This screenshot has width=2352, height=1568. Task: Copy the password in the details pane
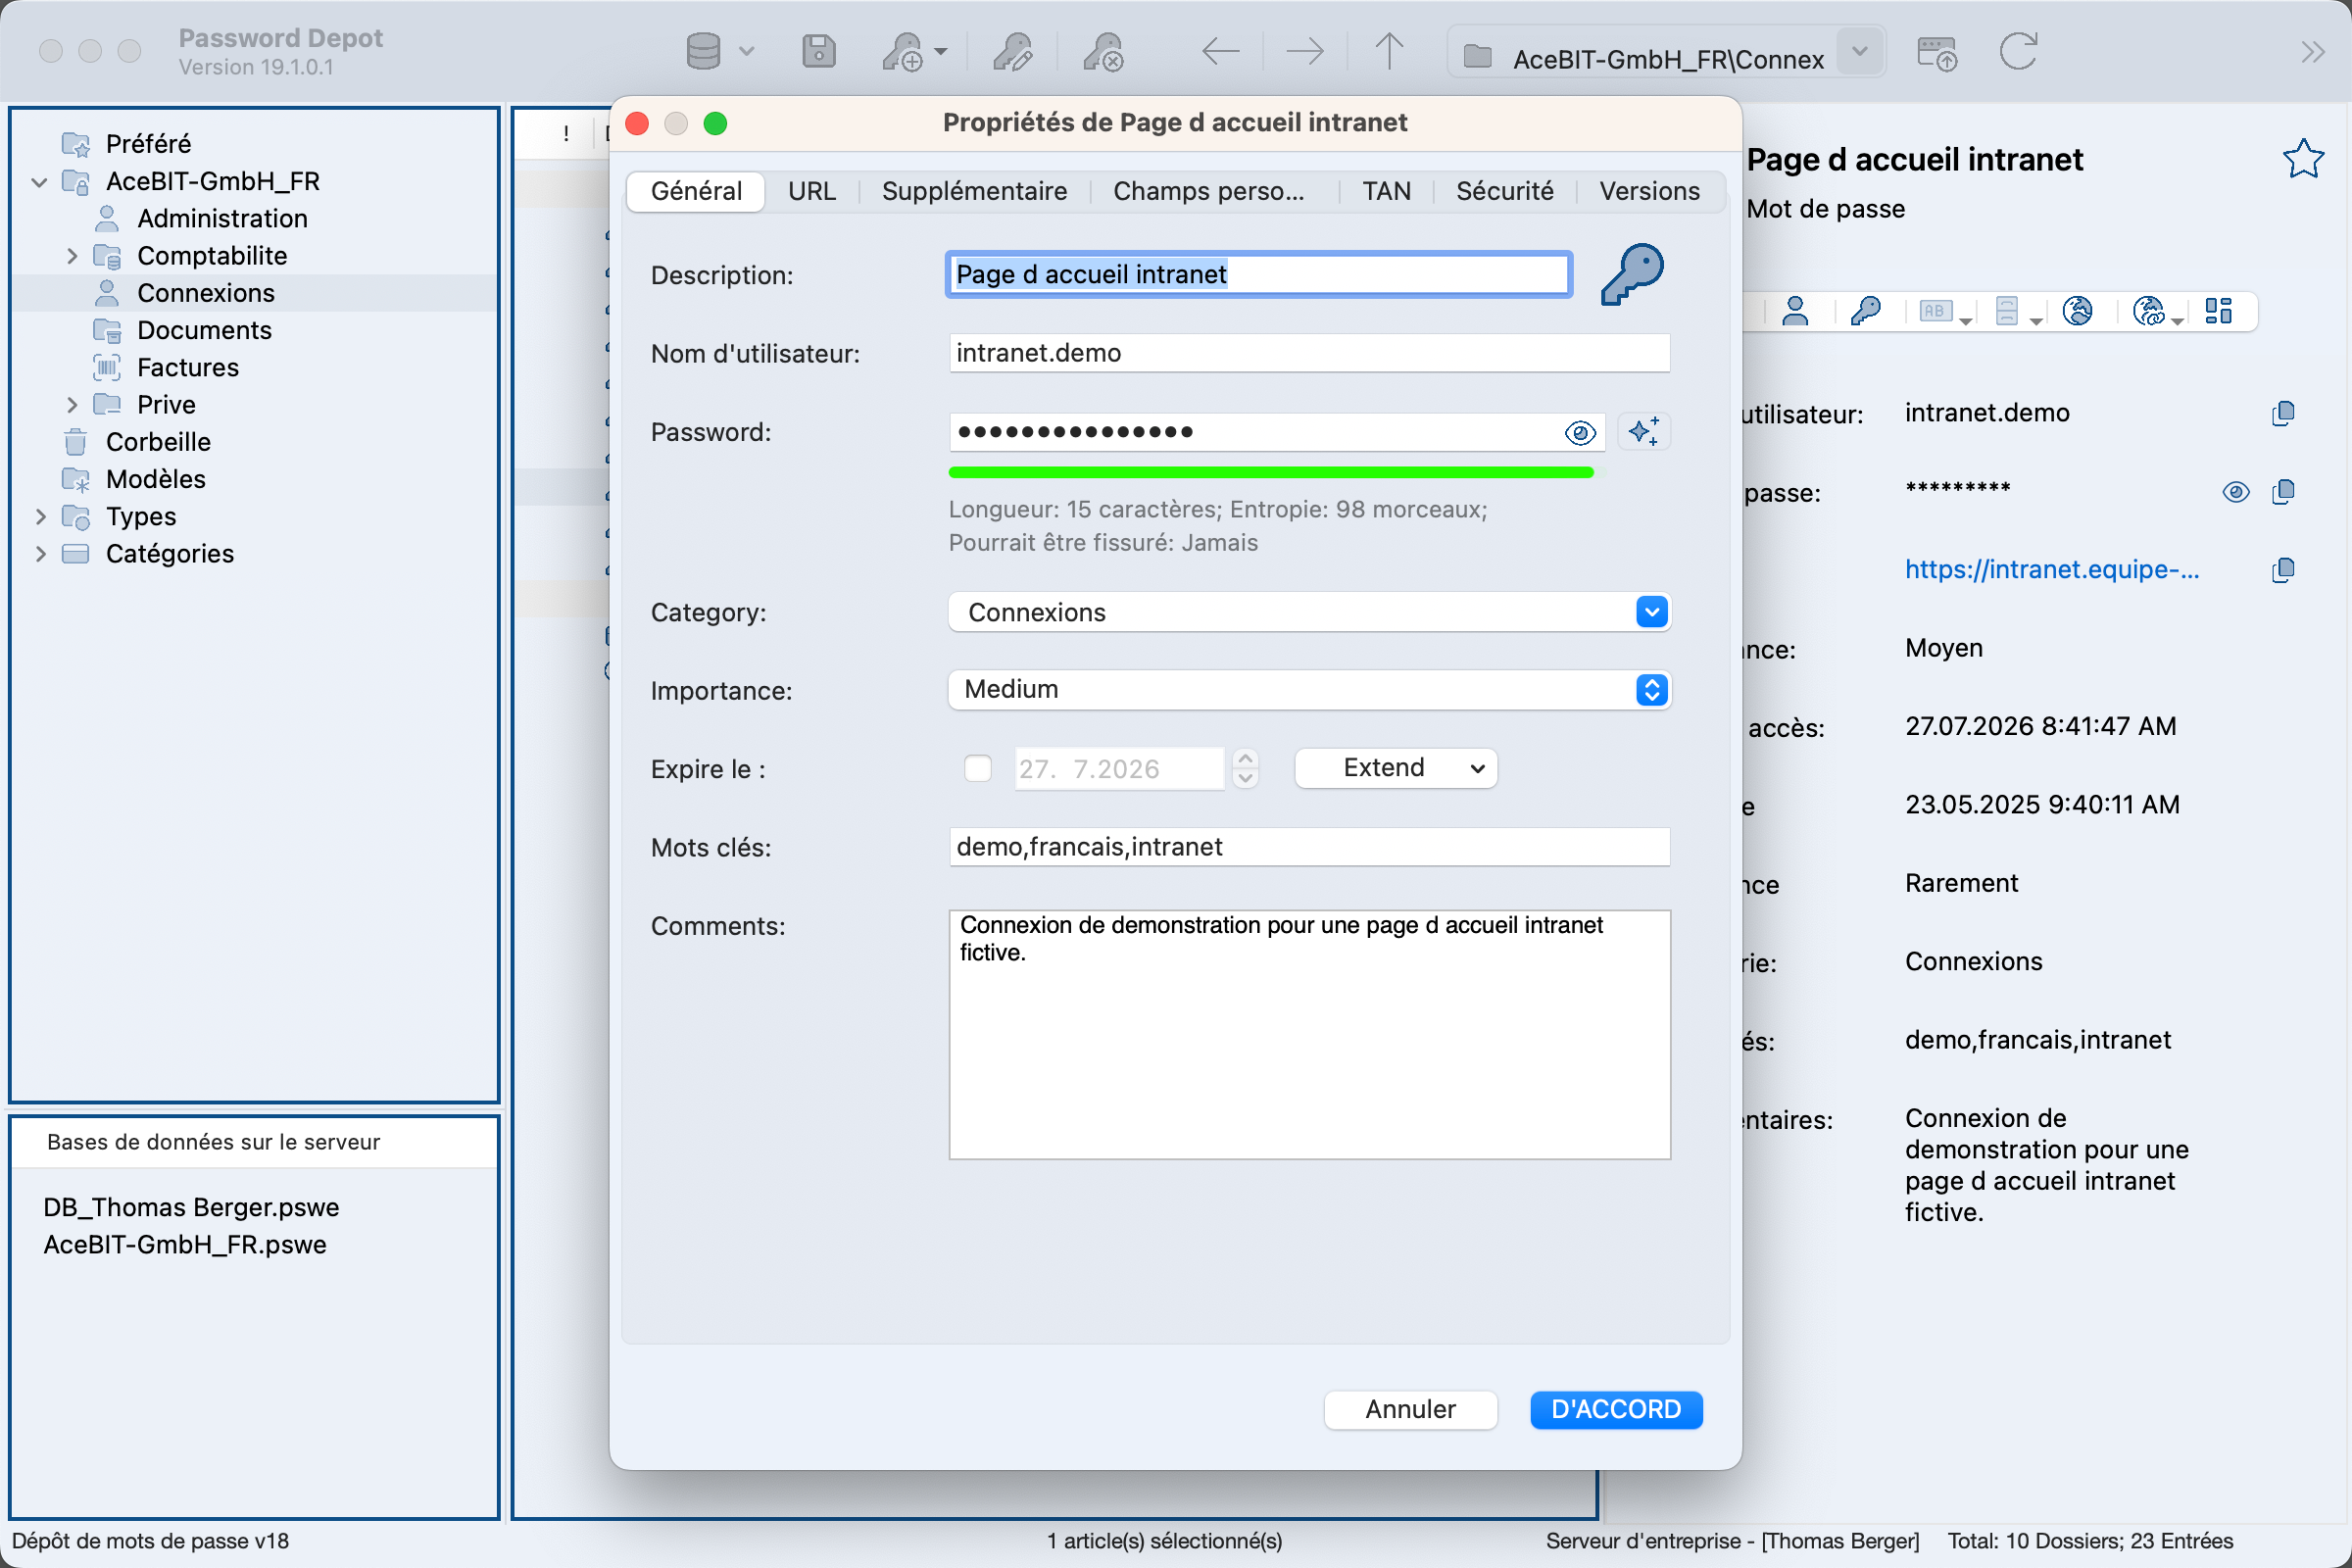(2282, 491)
